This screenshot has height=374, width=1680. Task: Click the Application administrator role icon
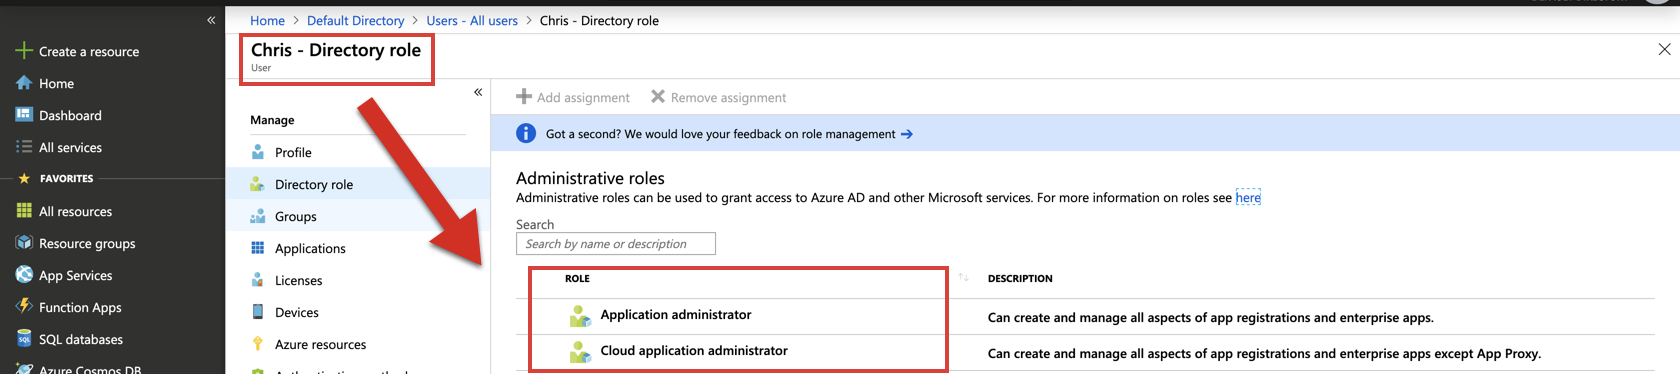click(580, 316)
